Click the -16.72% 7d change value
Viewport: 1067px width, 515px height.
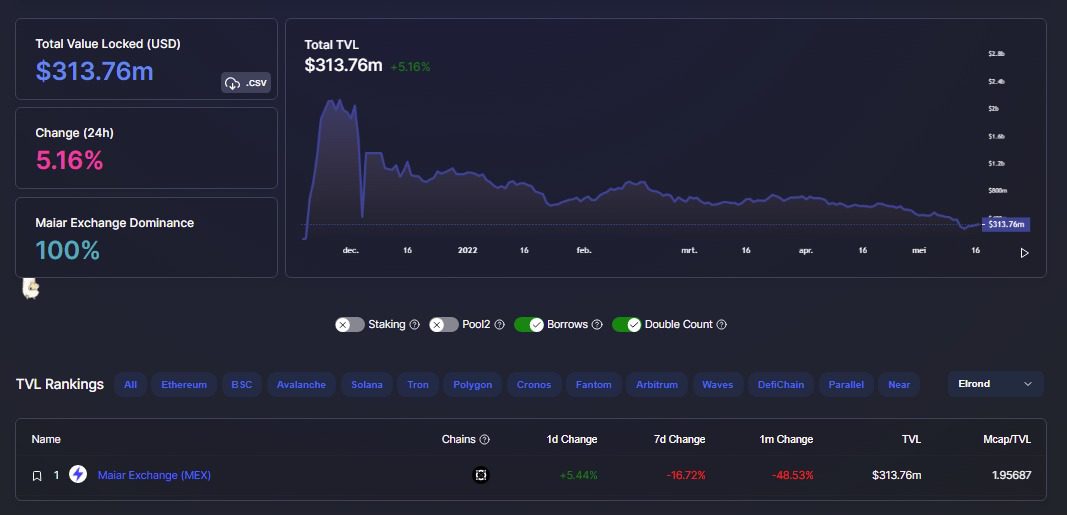[686, 476]
